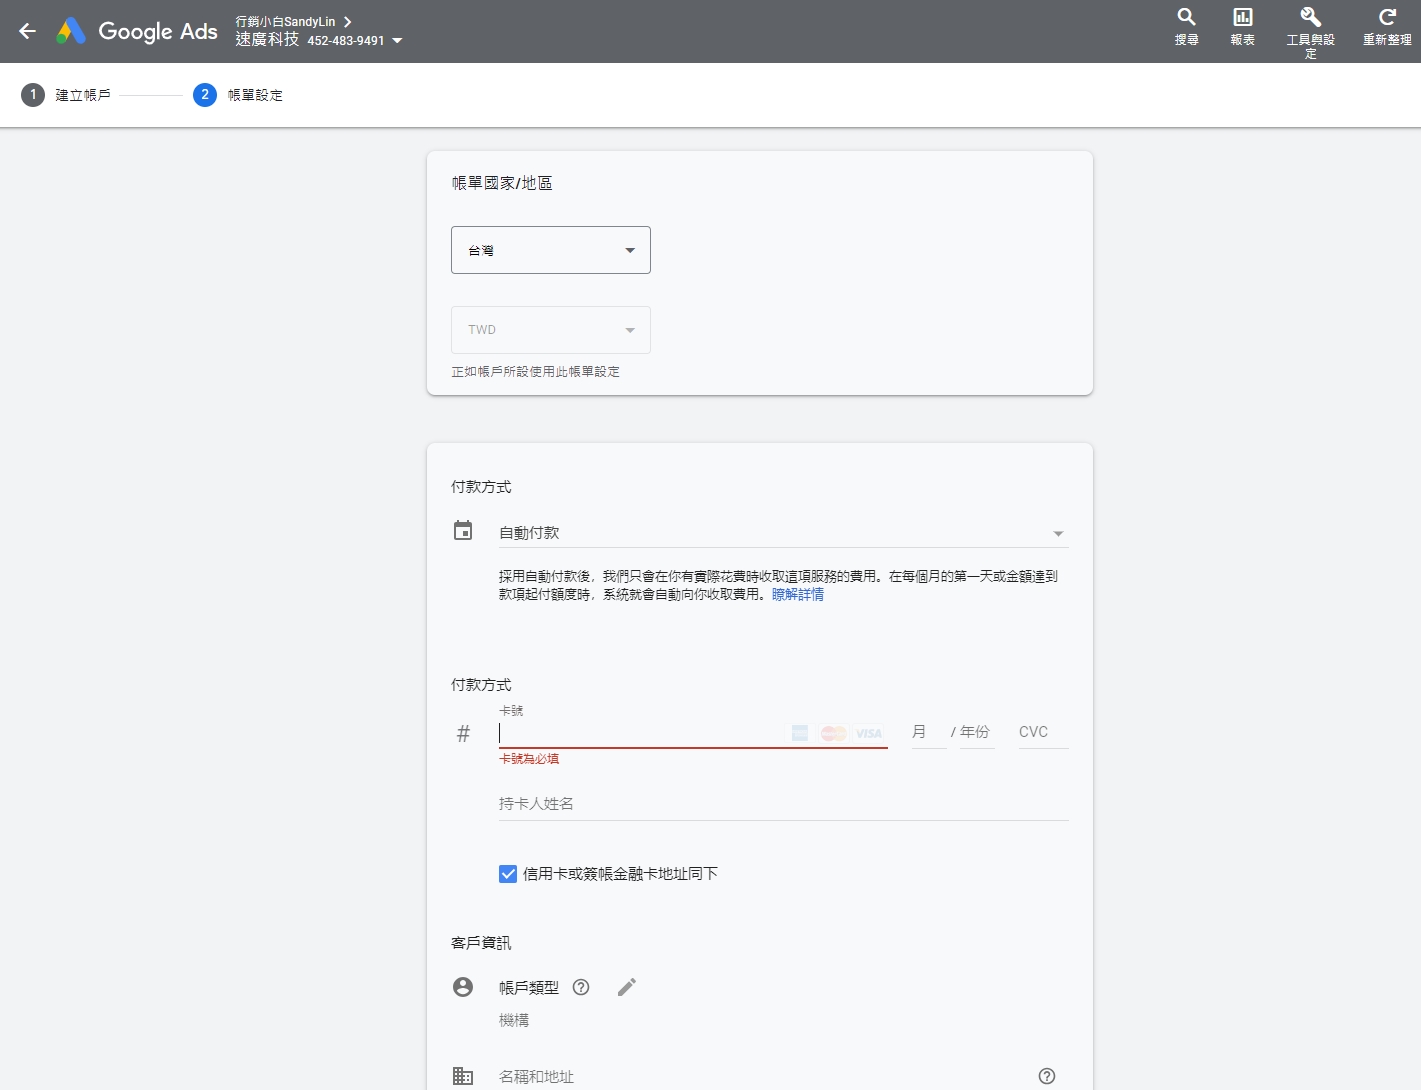The image size is (1421, 1090).
Task: Click the 持卡人姓名 cardholder name field
Action: [784, 804]
